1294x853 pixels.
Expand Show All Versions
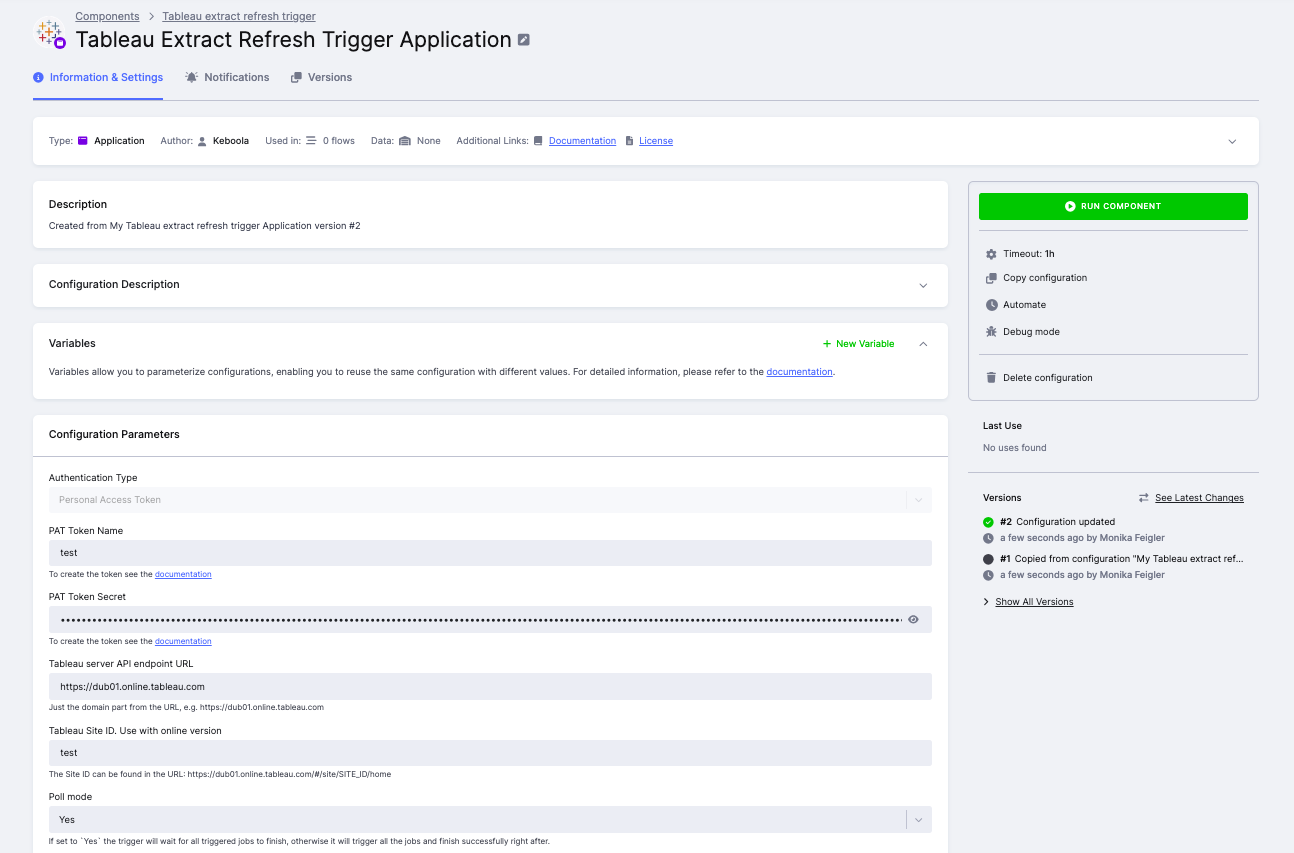1034,601
